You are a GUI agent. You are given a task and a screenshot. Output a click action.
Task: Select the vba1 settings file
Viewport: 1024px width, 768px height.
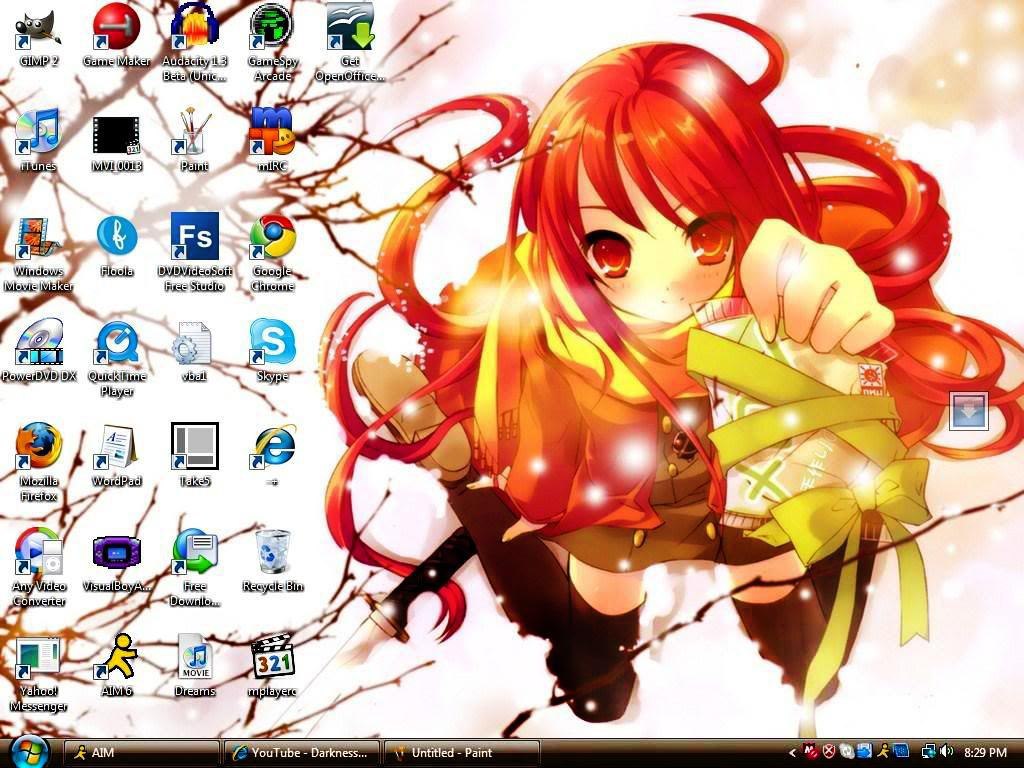[x=194, y=351]
